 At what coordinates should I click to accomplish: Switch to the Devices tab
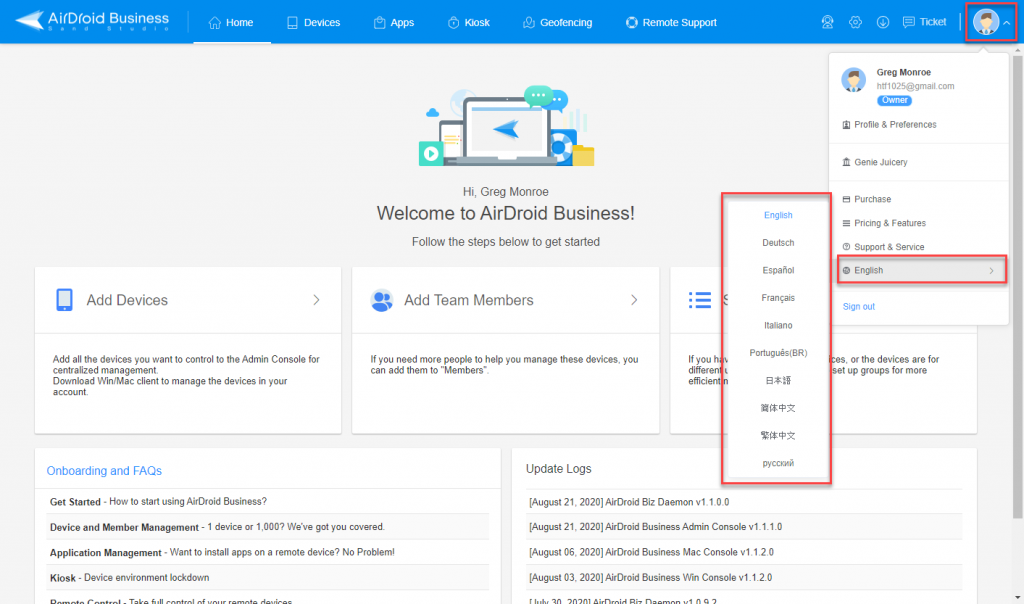(313, 22)
